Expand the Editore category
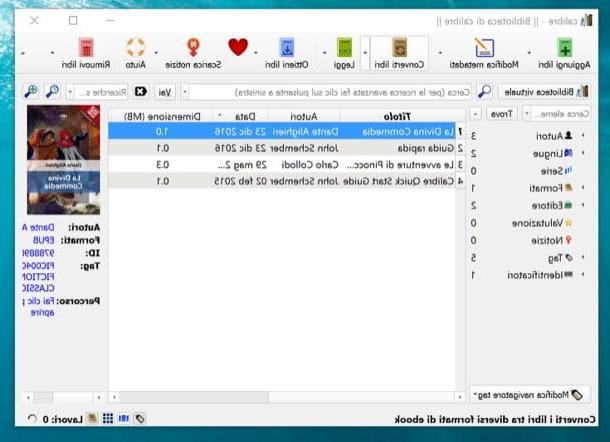610x442 pixels. (583, 205)
